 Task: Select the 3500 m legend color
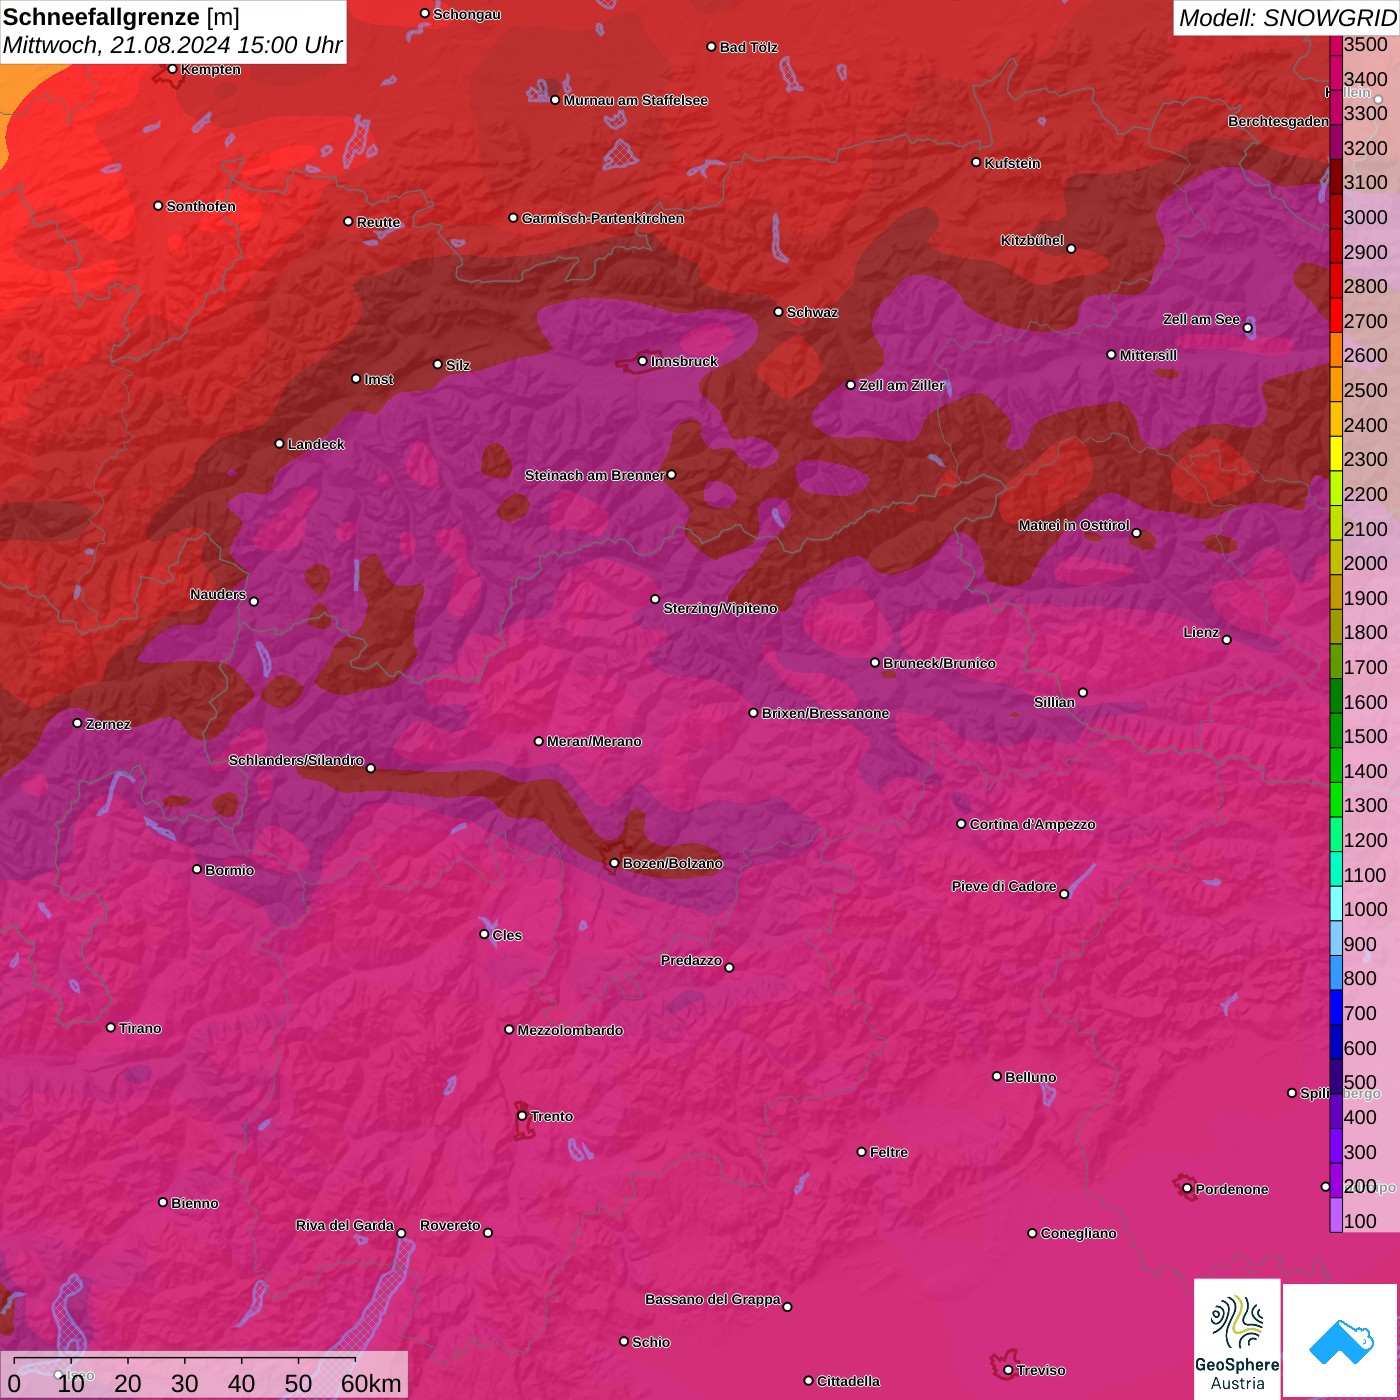pos(1336,45)
